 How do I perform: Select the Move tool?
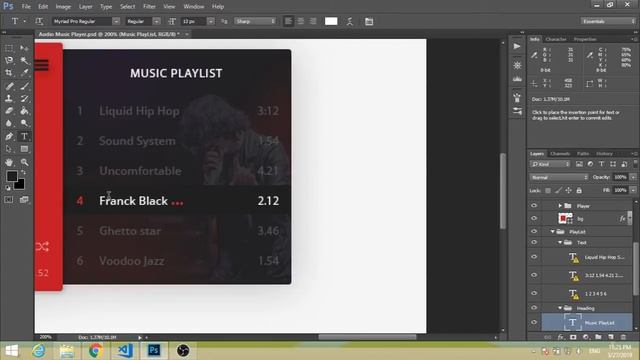24,48
